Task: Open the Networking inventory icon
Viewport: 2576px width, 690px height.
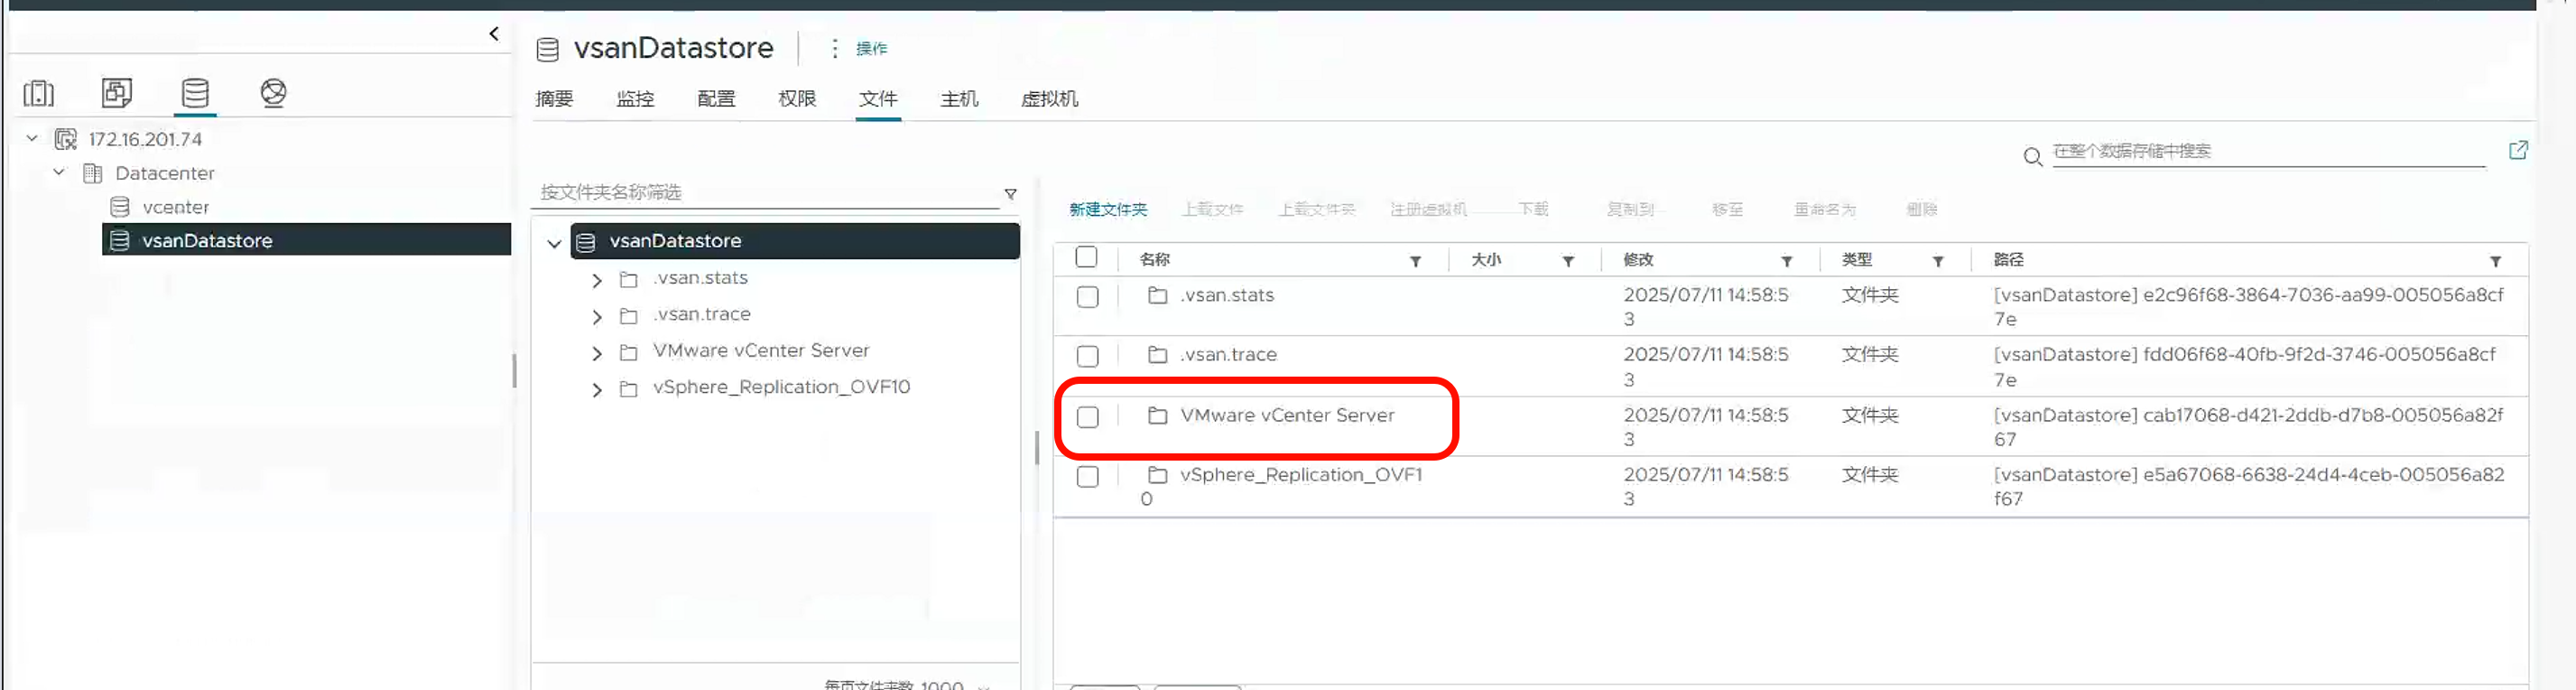Action: coord(273,93)
